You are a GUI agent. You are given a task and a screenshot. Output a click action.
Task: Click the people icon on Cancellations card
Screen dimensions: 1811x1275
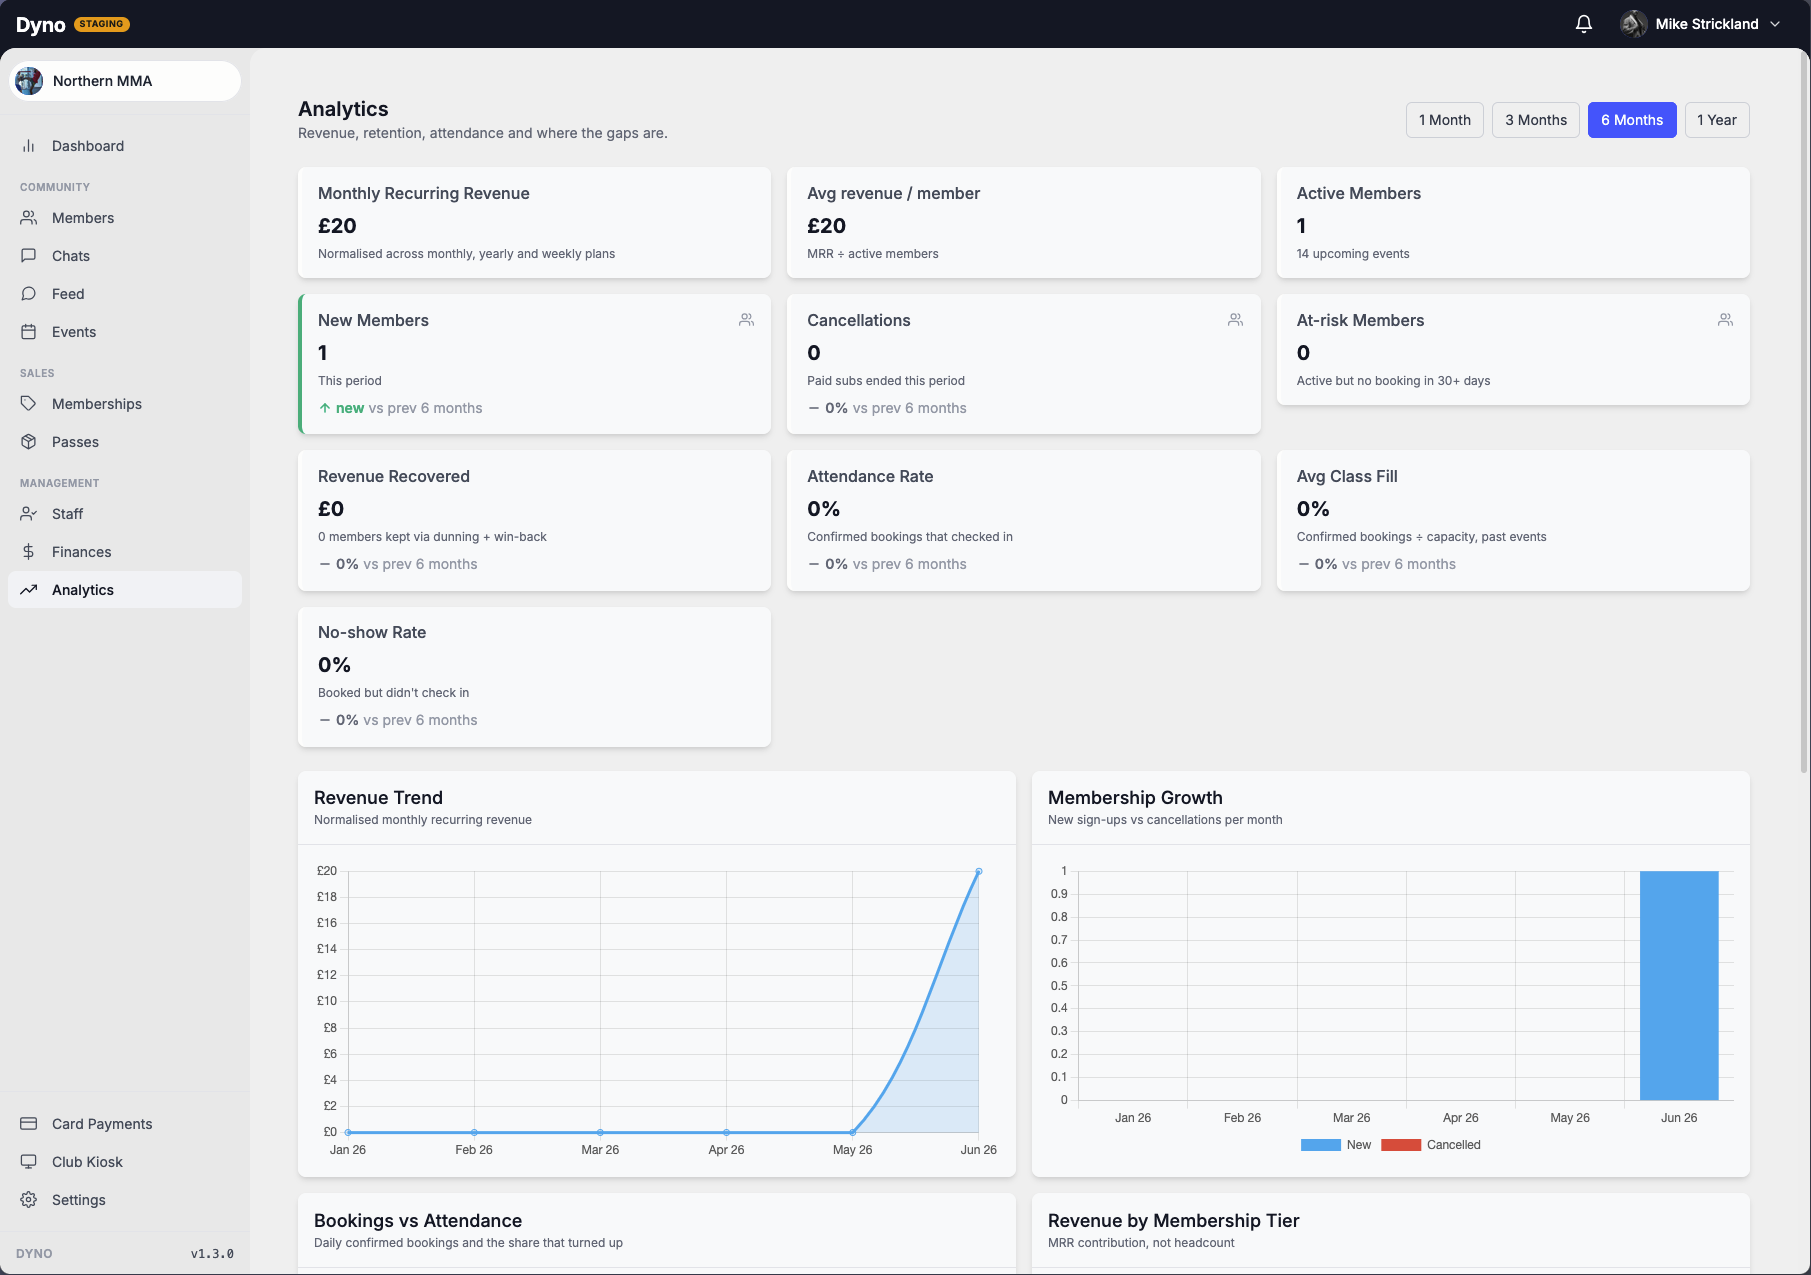pos(1236,320)
